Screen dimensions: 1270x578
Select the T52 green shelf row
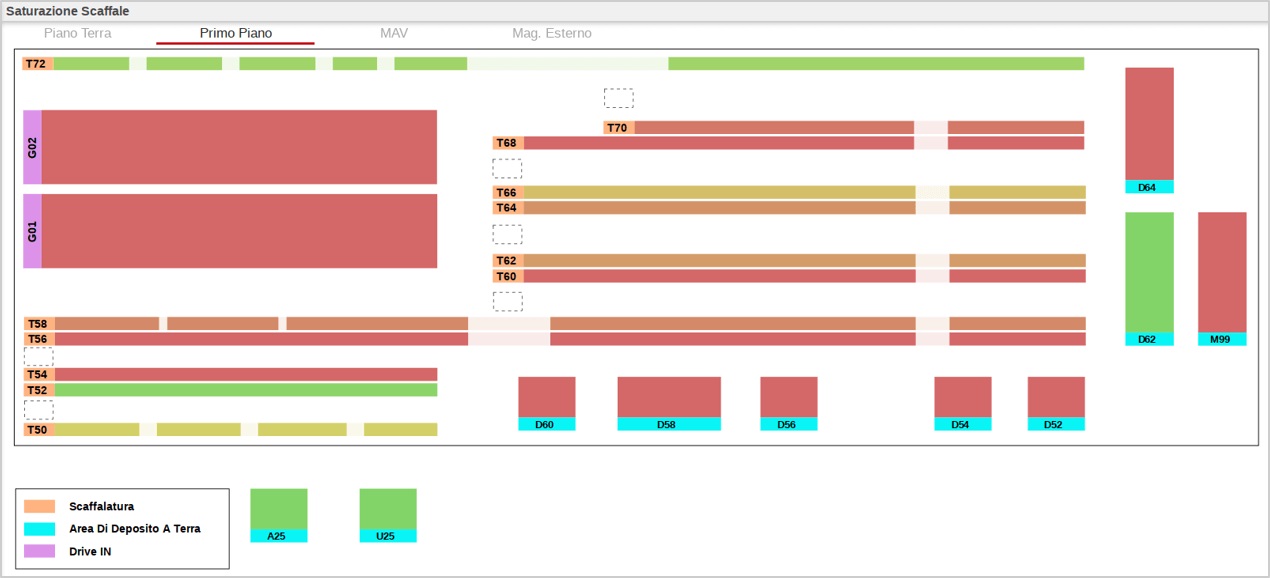point(245,390)
